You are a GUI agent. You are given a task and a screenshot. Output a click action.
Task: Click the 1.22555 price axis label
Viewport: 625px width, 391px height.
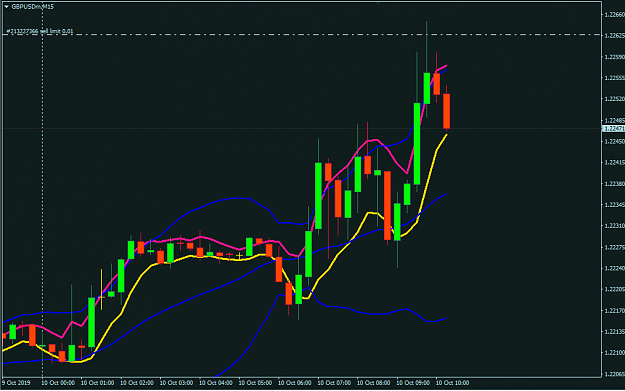pos(614,78)
